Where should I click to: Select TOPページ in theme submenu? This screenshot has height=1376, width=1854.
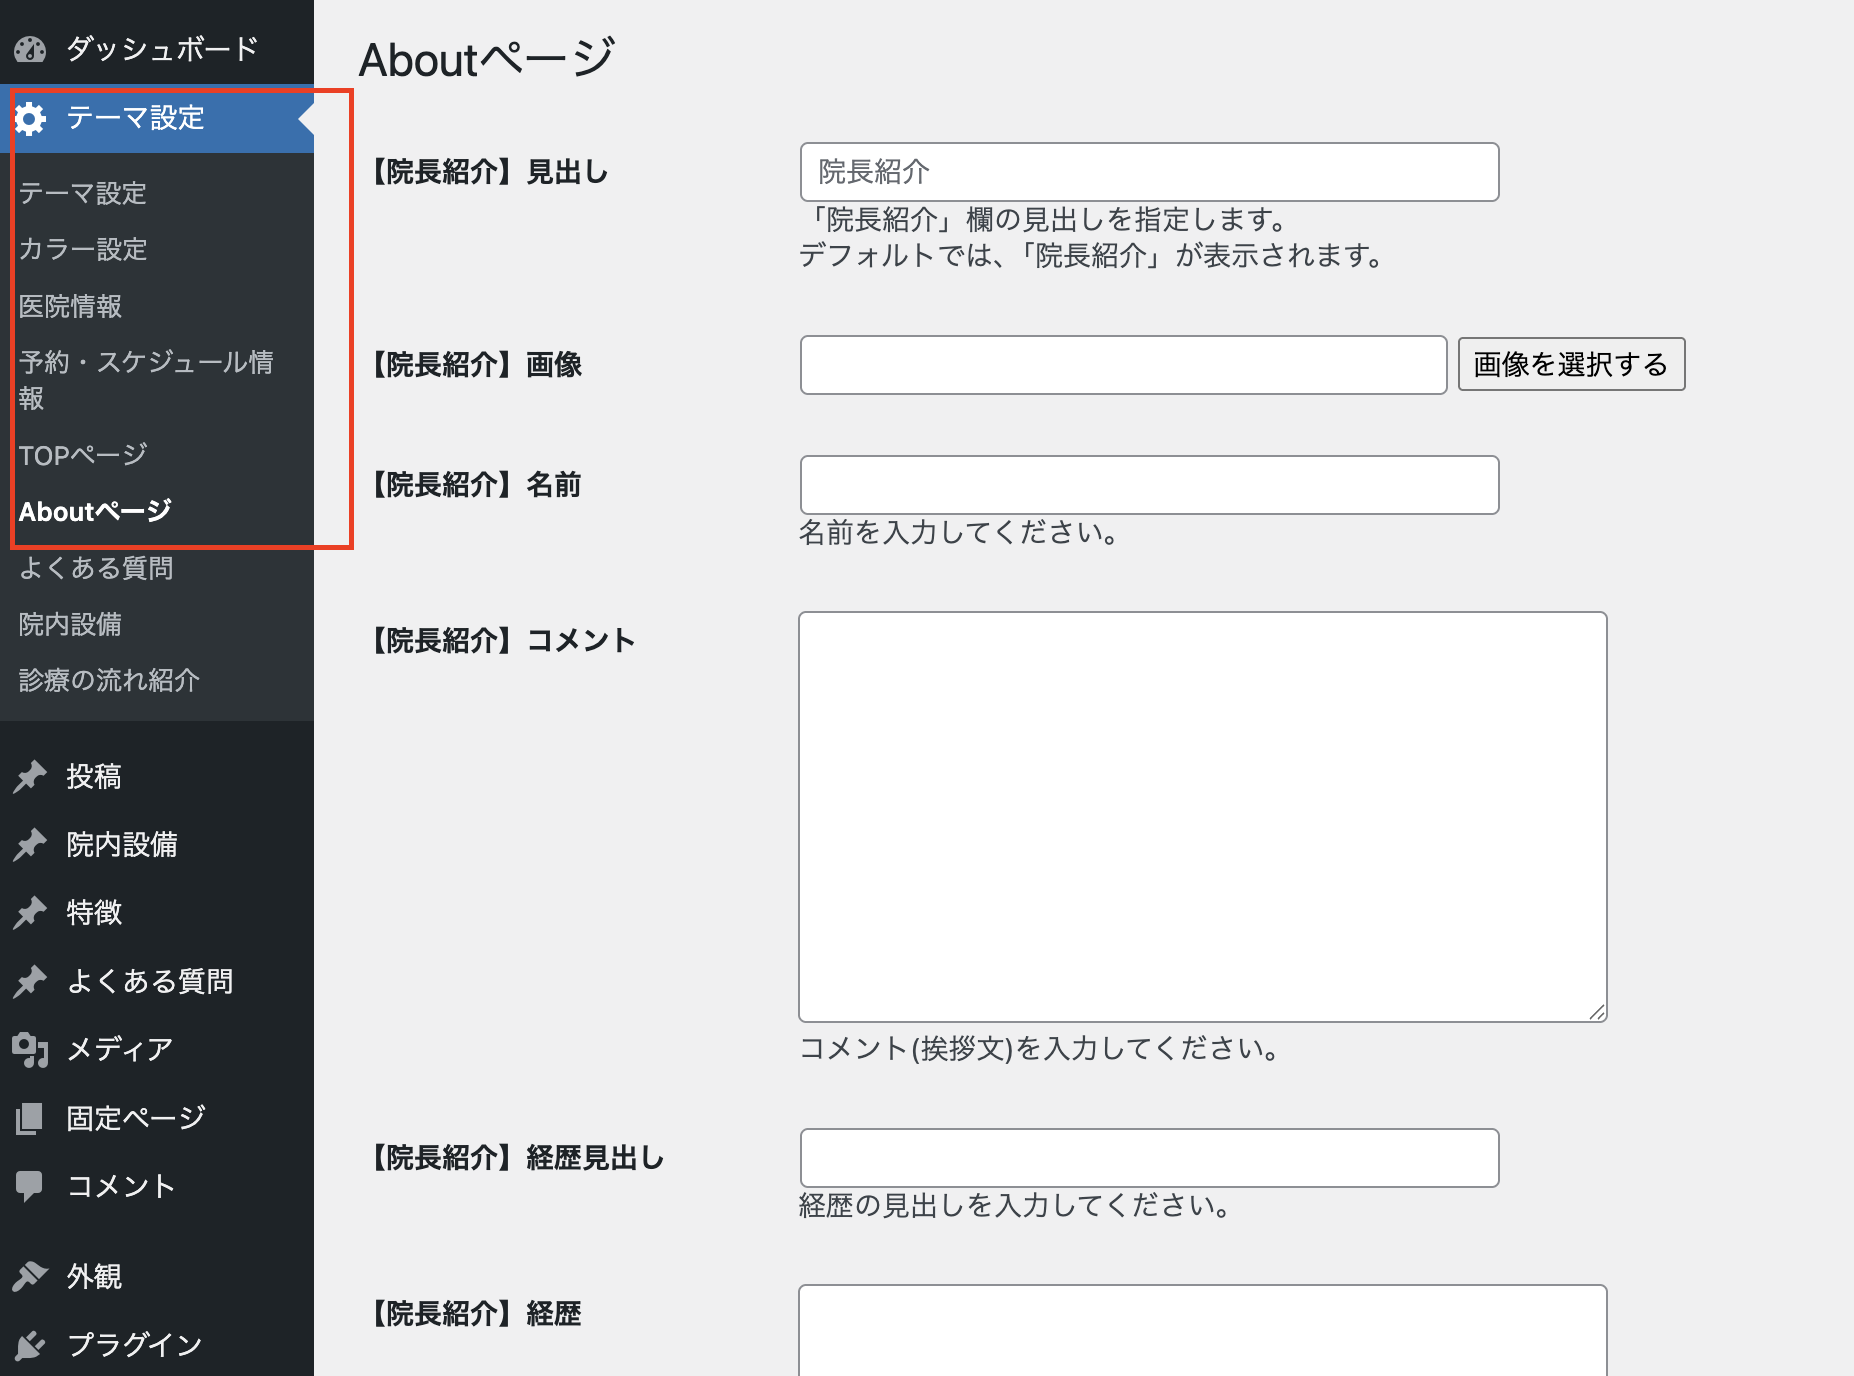click(x=83, y=455)
